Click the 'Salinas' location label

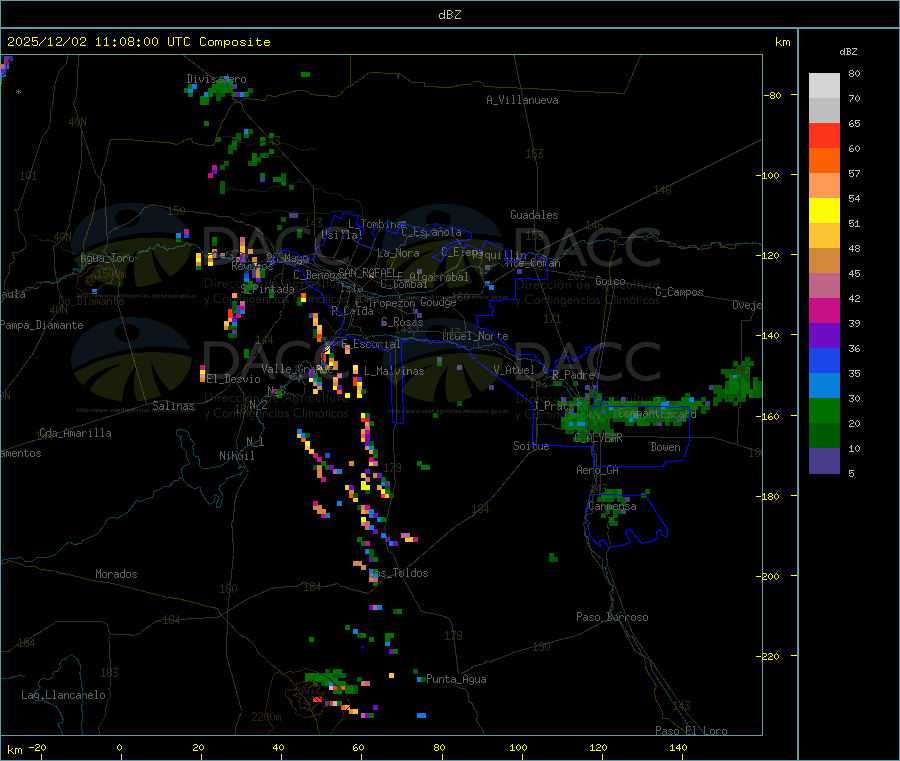coord(173,406)
